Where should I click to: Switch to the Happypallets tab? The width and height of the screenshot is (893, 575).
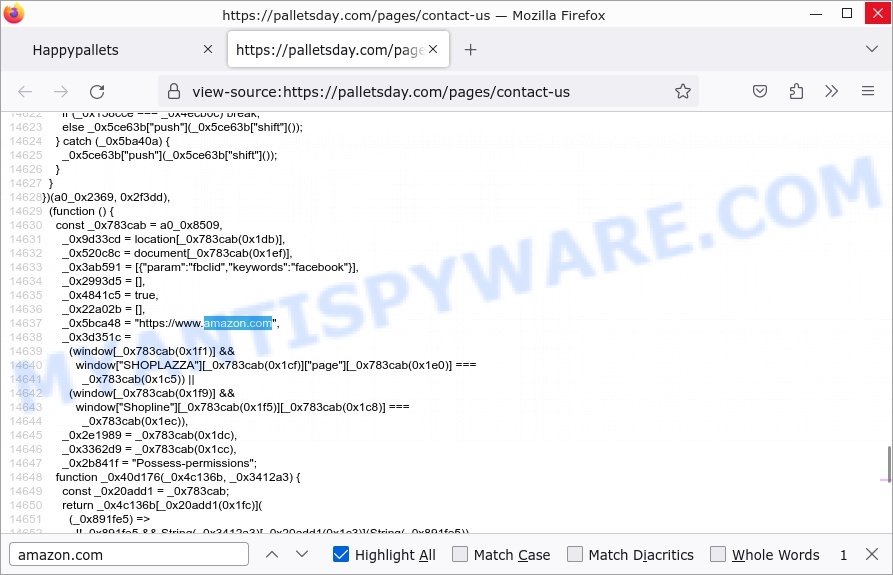coord(113,50)
